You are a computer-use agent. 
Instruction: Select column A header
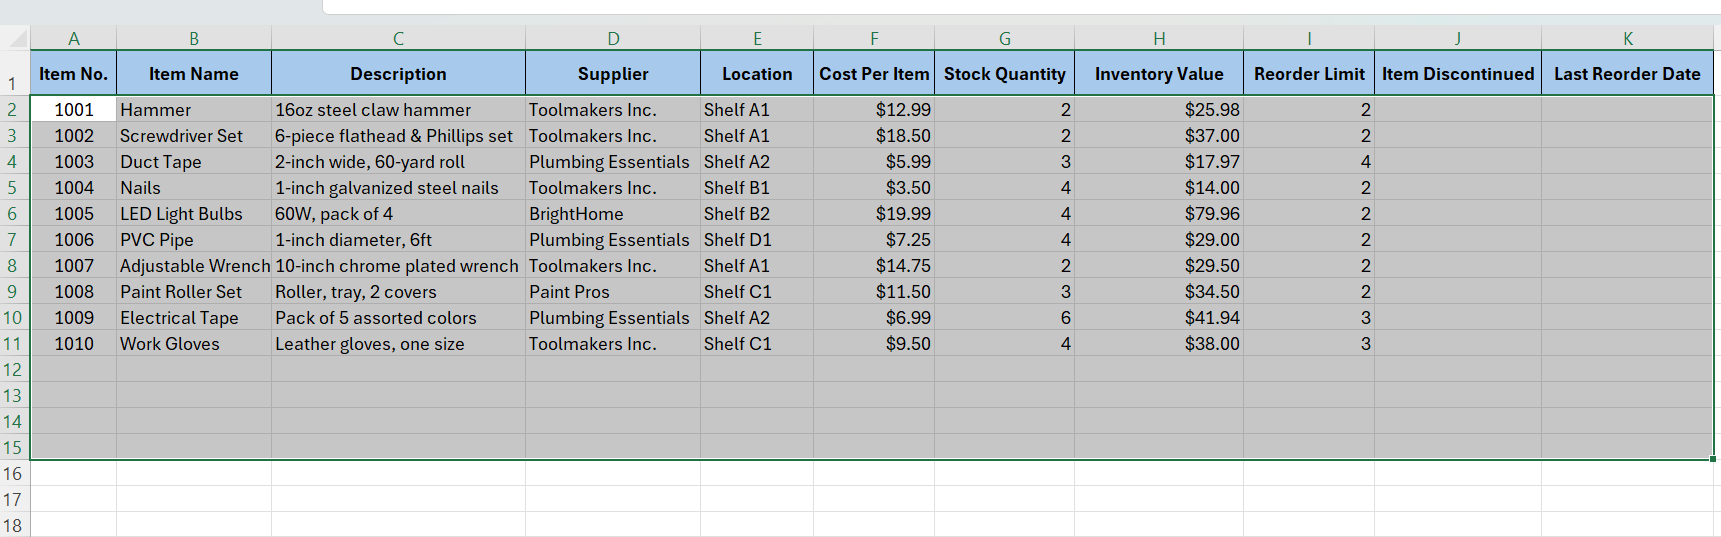(73, 39)
